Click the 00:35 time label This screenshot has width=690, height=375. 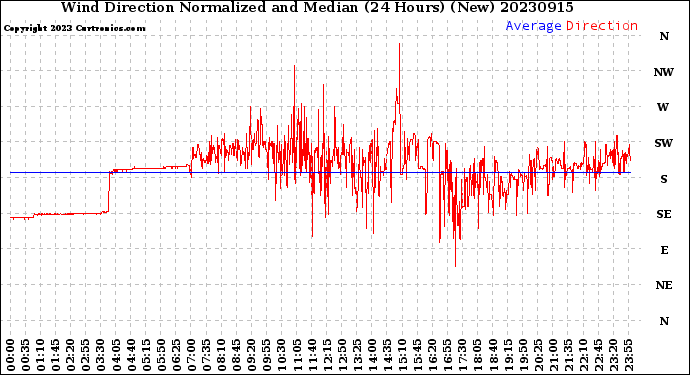point(26,355)
